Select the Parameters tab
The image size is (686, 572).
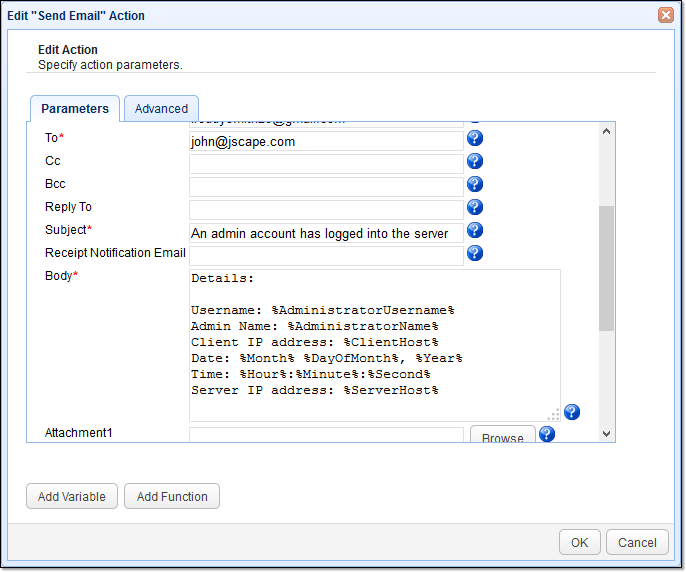(75, 109)
